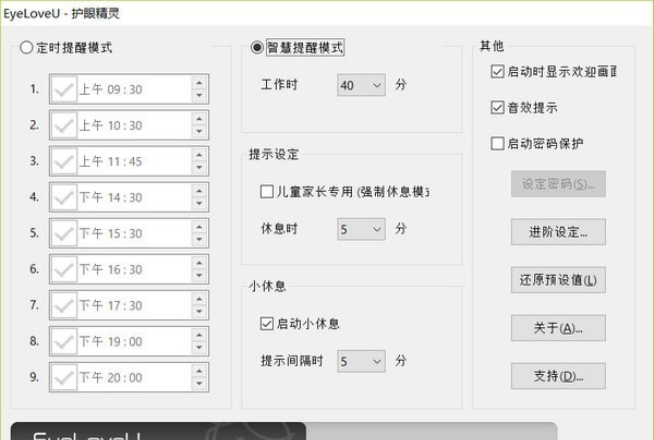The width and height of the screenshot is (654, 440).
Task: Open 进阶设定... advanced settings
Action: tap(558, 232)
